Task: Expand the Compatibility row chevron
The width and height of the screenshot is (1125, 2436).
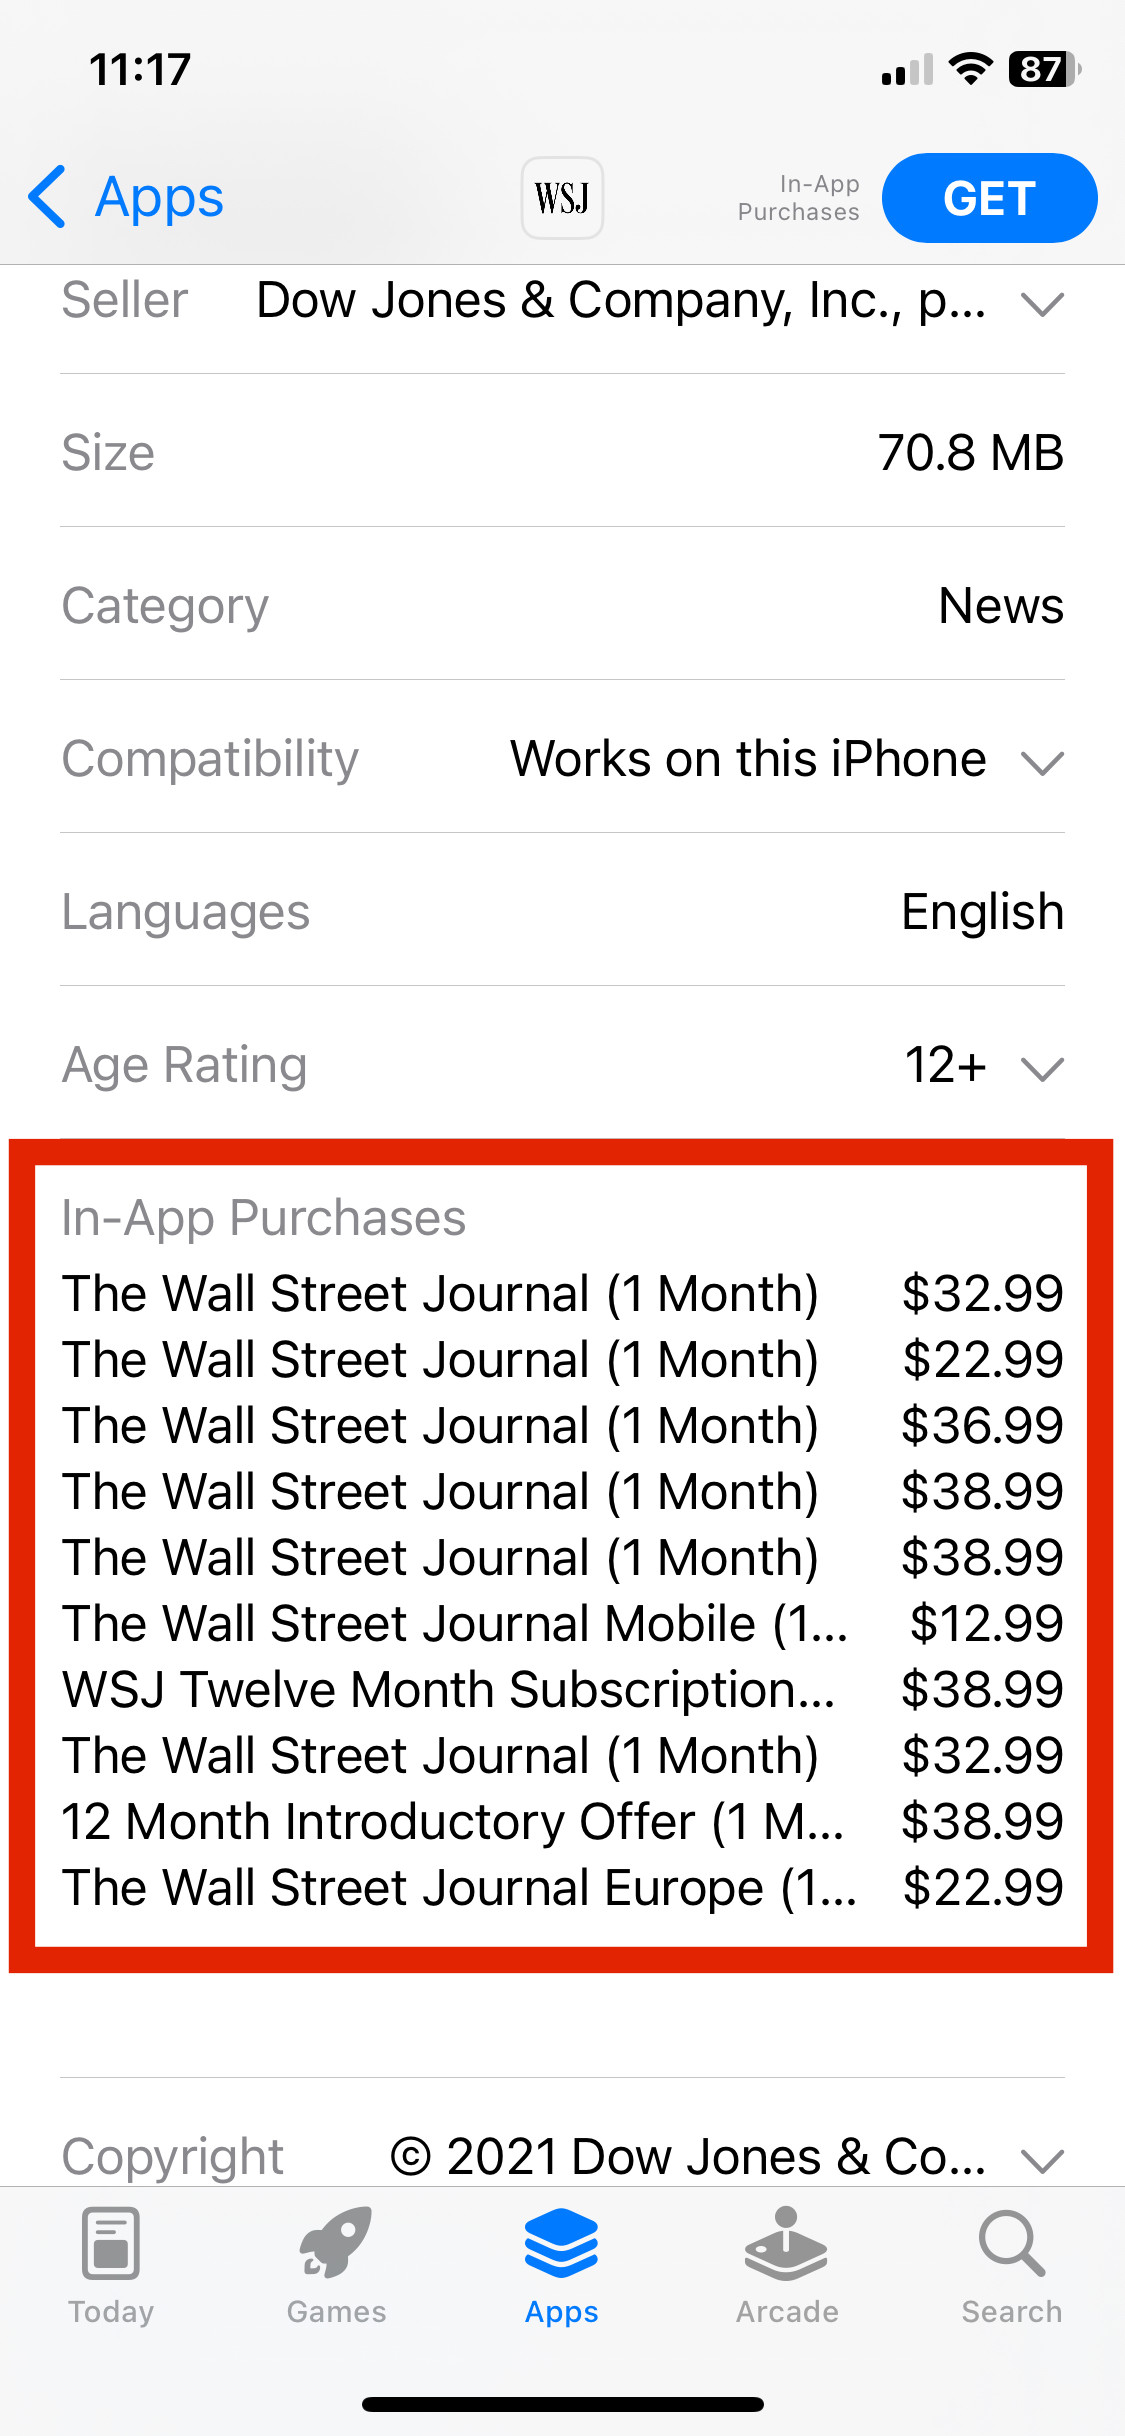Action: 1042,762
